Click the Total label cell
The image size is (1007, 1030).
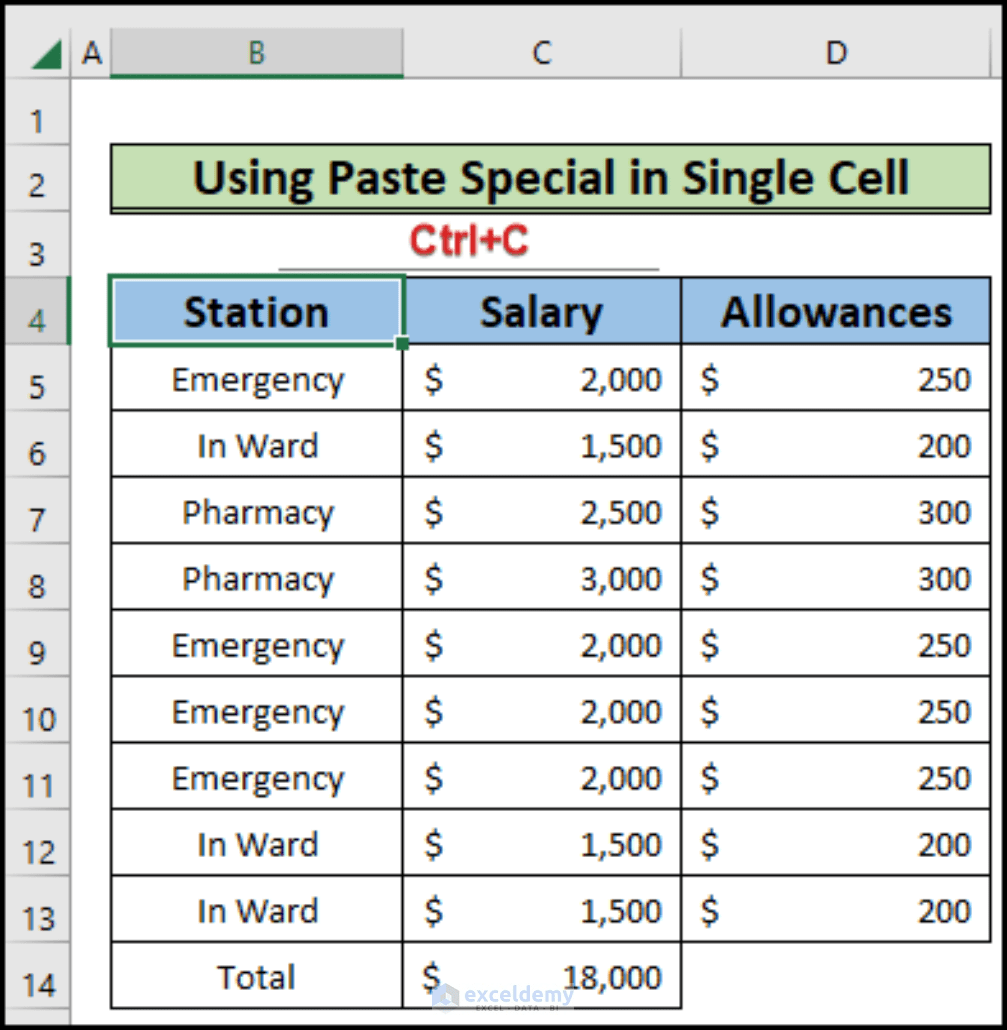[257, 977]
